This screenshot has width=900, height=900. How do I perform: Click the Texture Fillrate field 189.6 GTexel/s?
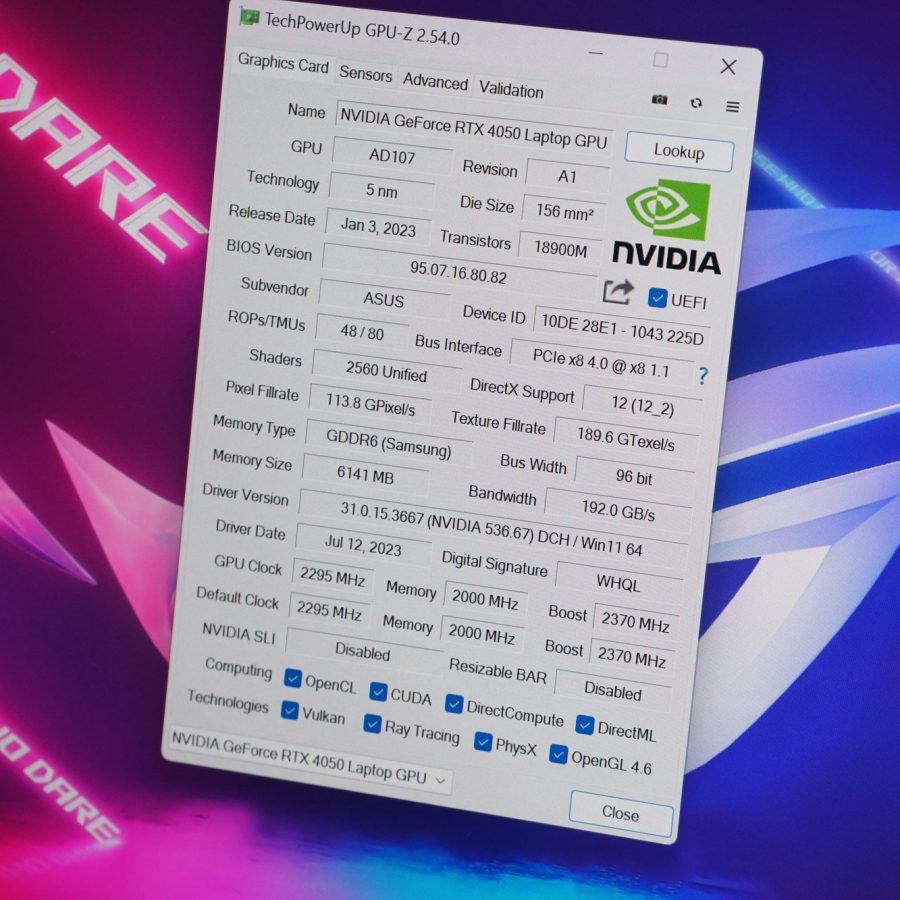pyautogui.click(x=626, y=439)
